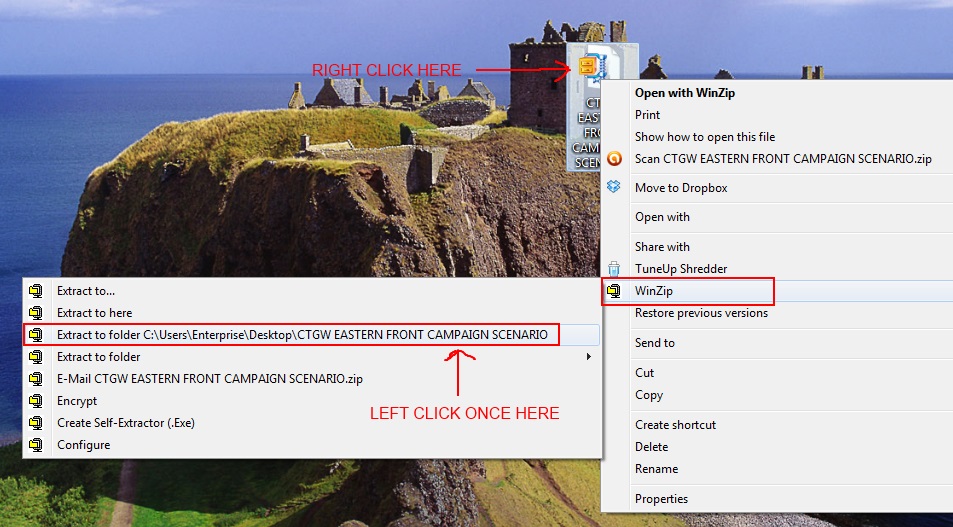Click the WinZip icon beside 'Extract to...'

pyautogui.click(x=36, y=291)
